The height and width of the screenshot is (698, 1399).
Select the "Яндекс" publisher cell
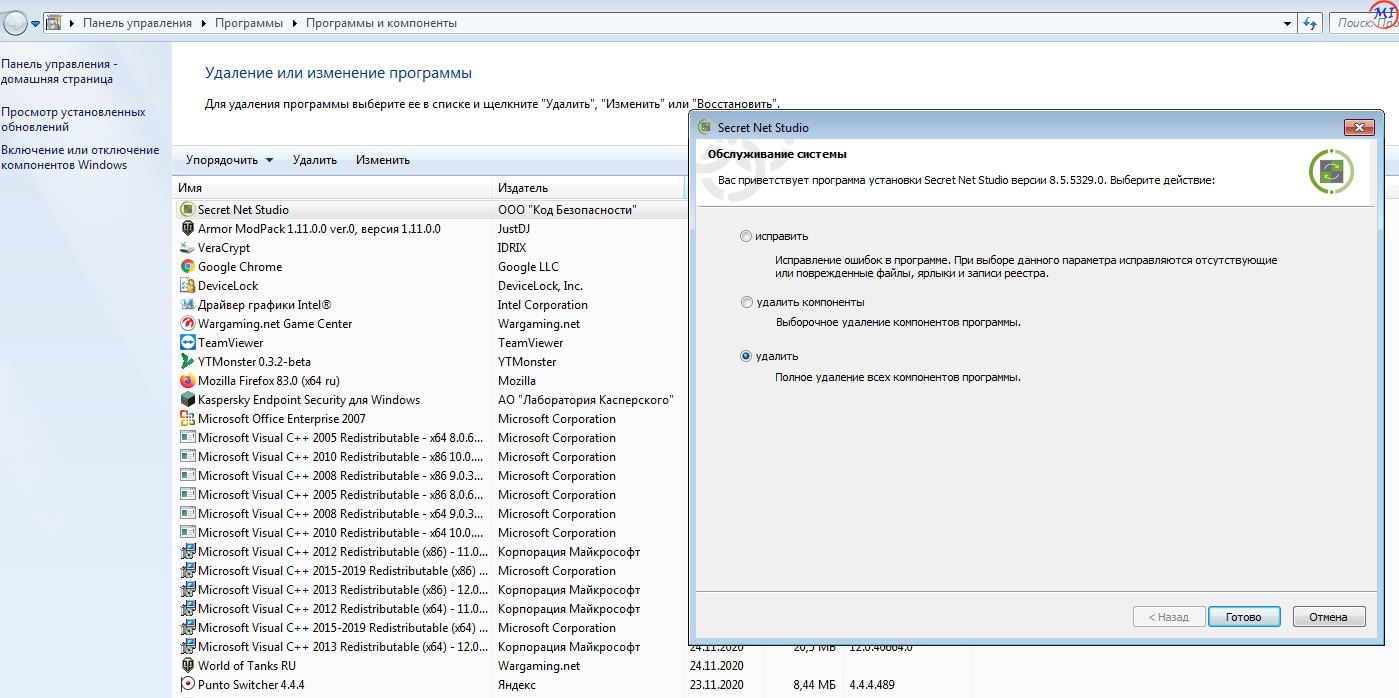[x=517, y=685]
